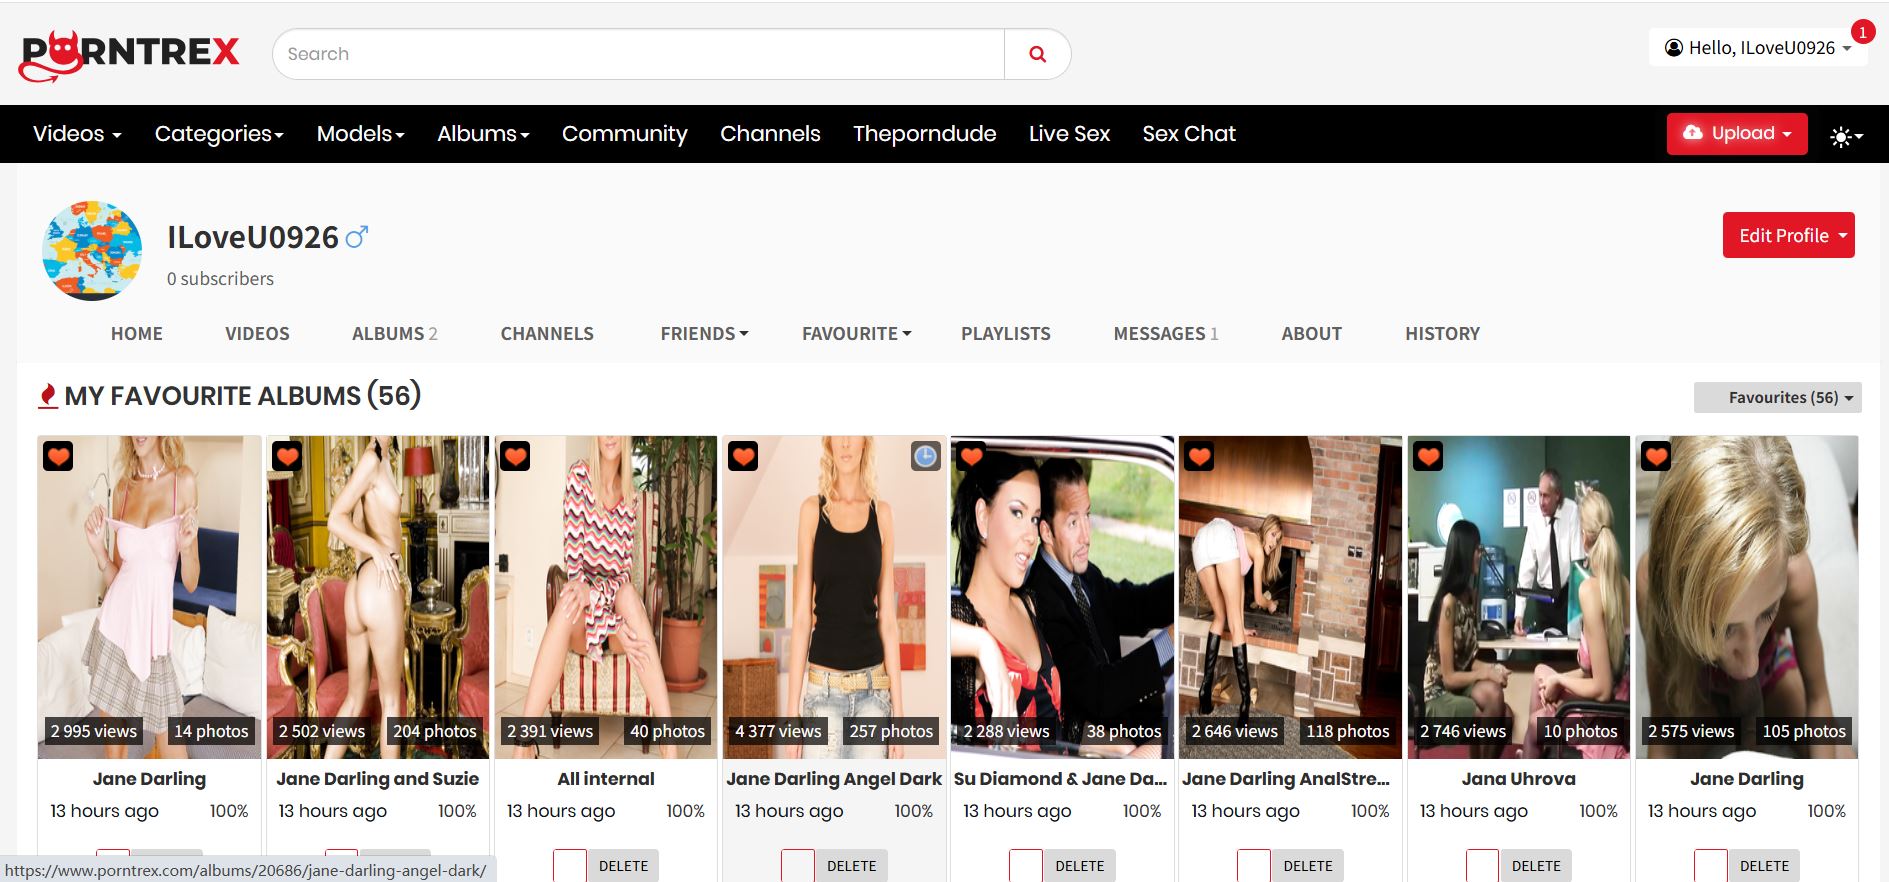Image resolution: width=1889 pixels, height=882 pixels.
Task: Open the Hello, ILoveU0926 account menu
Action: pos(1757,48)
